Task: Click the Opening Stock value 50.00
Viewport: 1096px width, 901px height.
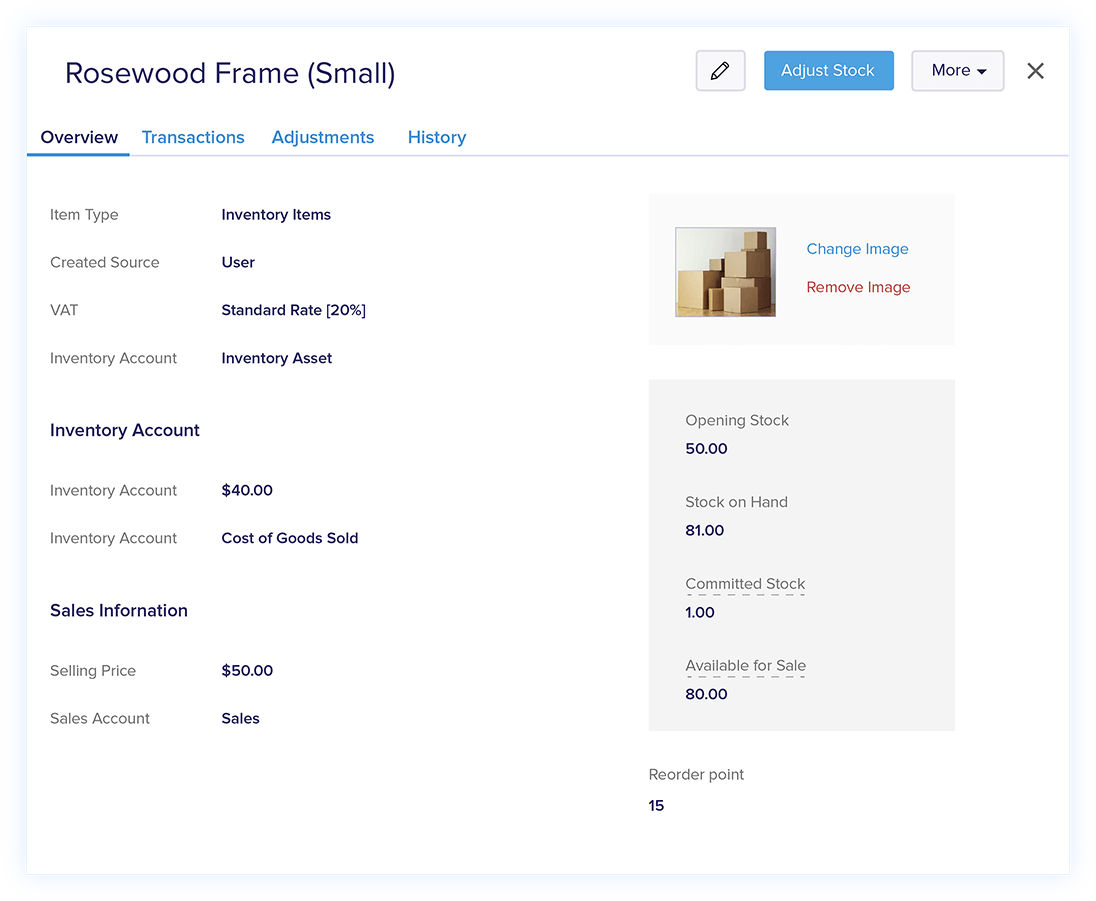Action: tap(706, 448)
